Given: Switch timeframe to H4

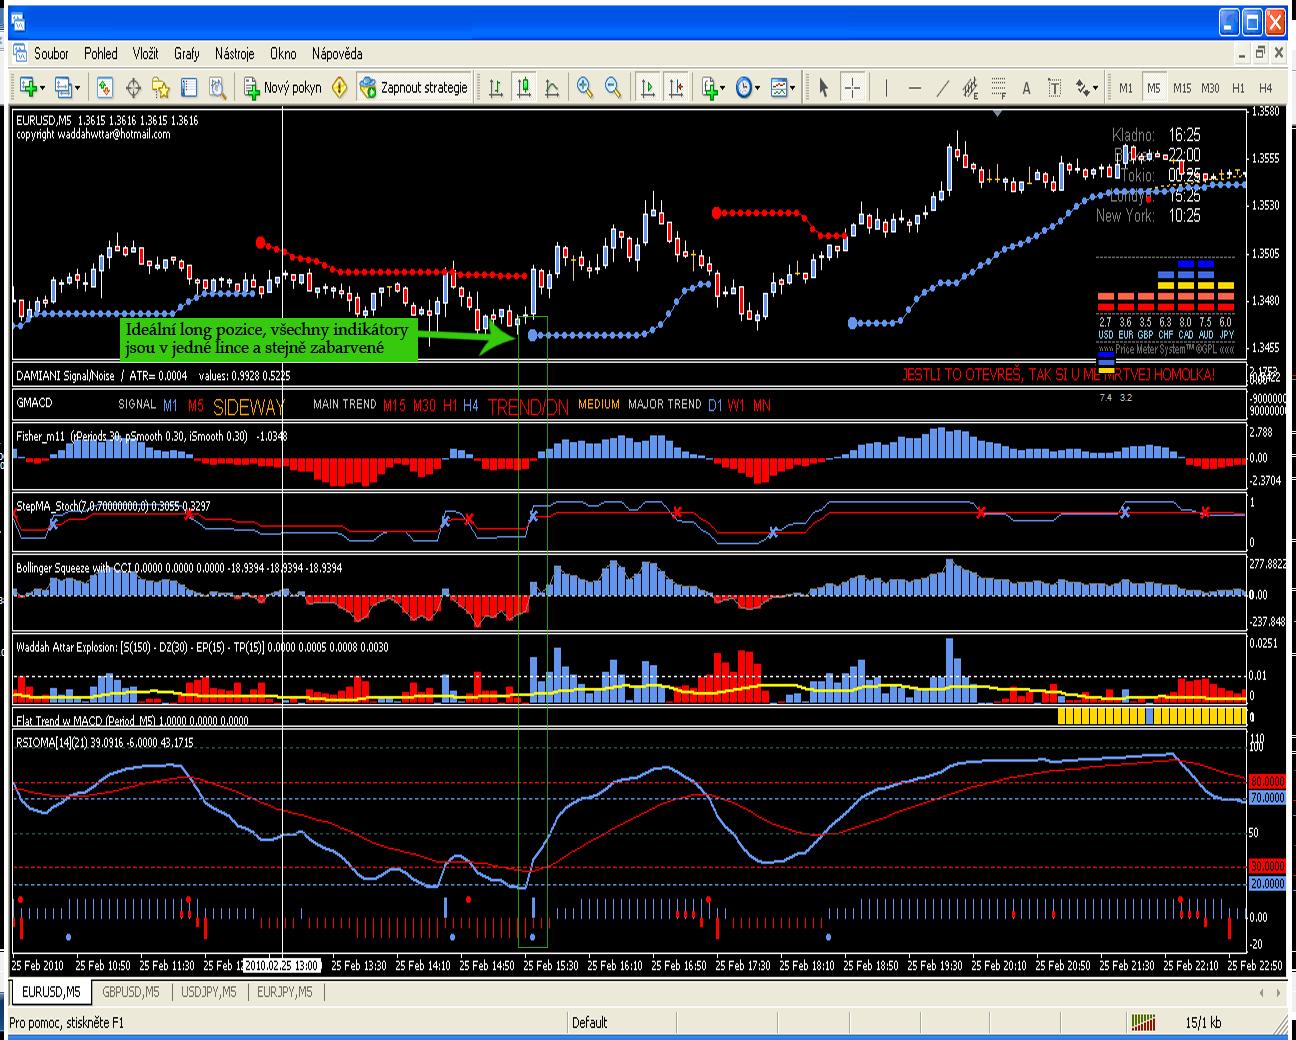Looking at the screenshot, I should [1265, 88].
